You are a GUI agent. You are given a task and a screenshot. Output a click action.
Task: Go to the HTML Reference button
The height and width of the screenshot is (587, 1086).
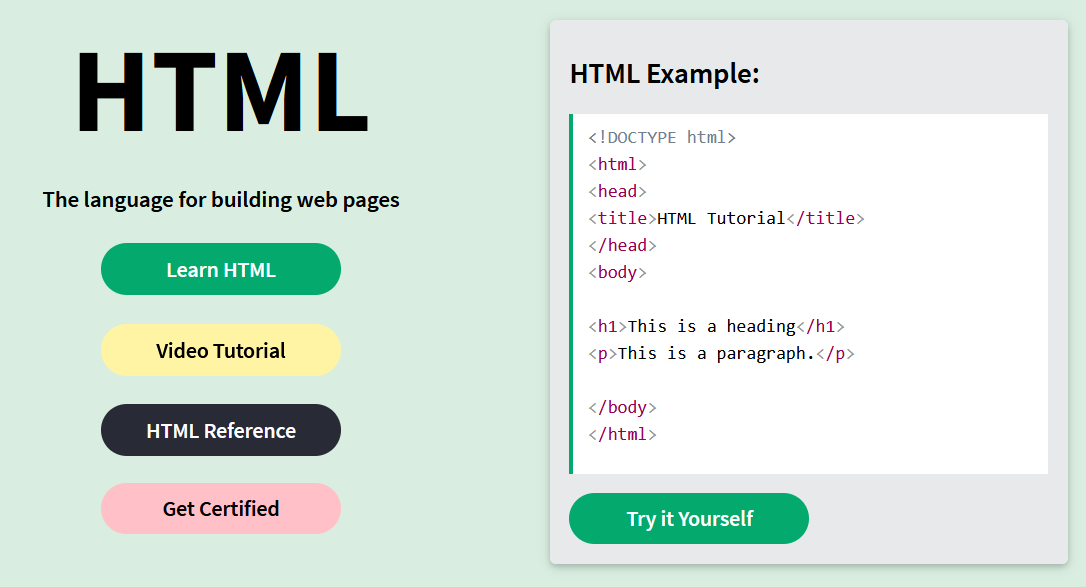click(x=221, y=431)
